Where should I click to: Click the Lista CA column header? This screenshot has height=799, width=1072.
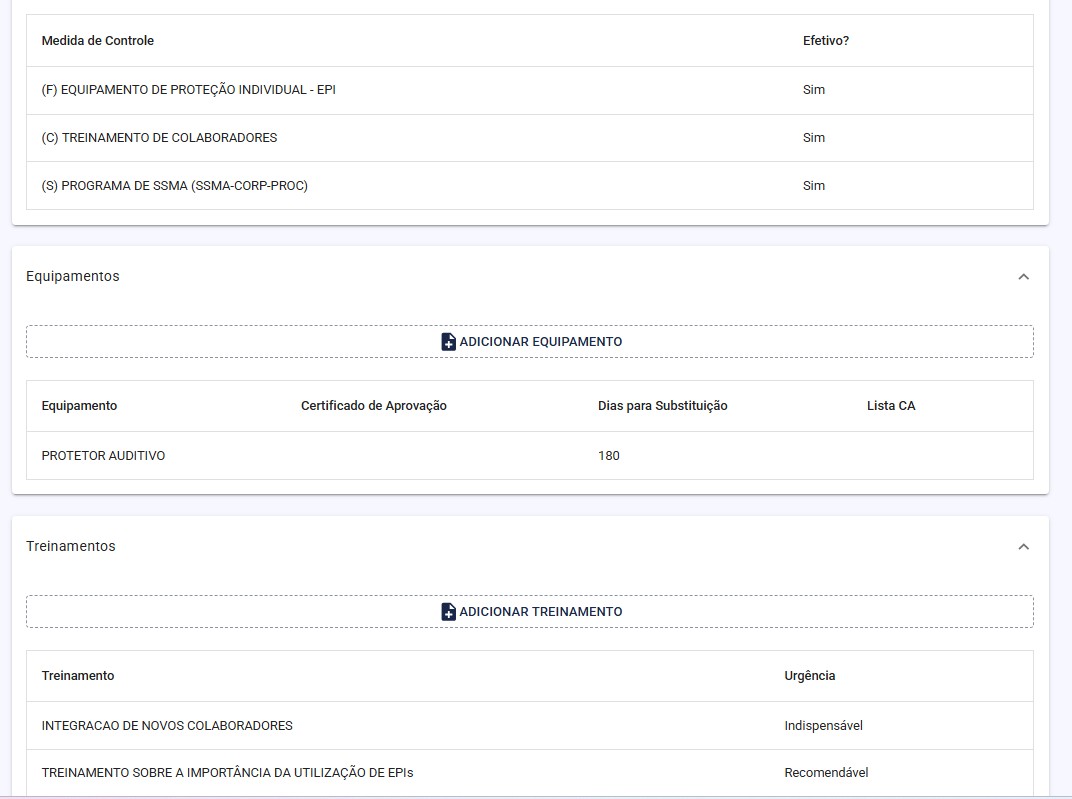coord(890,406)
